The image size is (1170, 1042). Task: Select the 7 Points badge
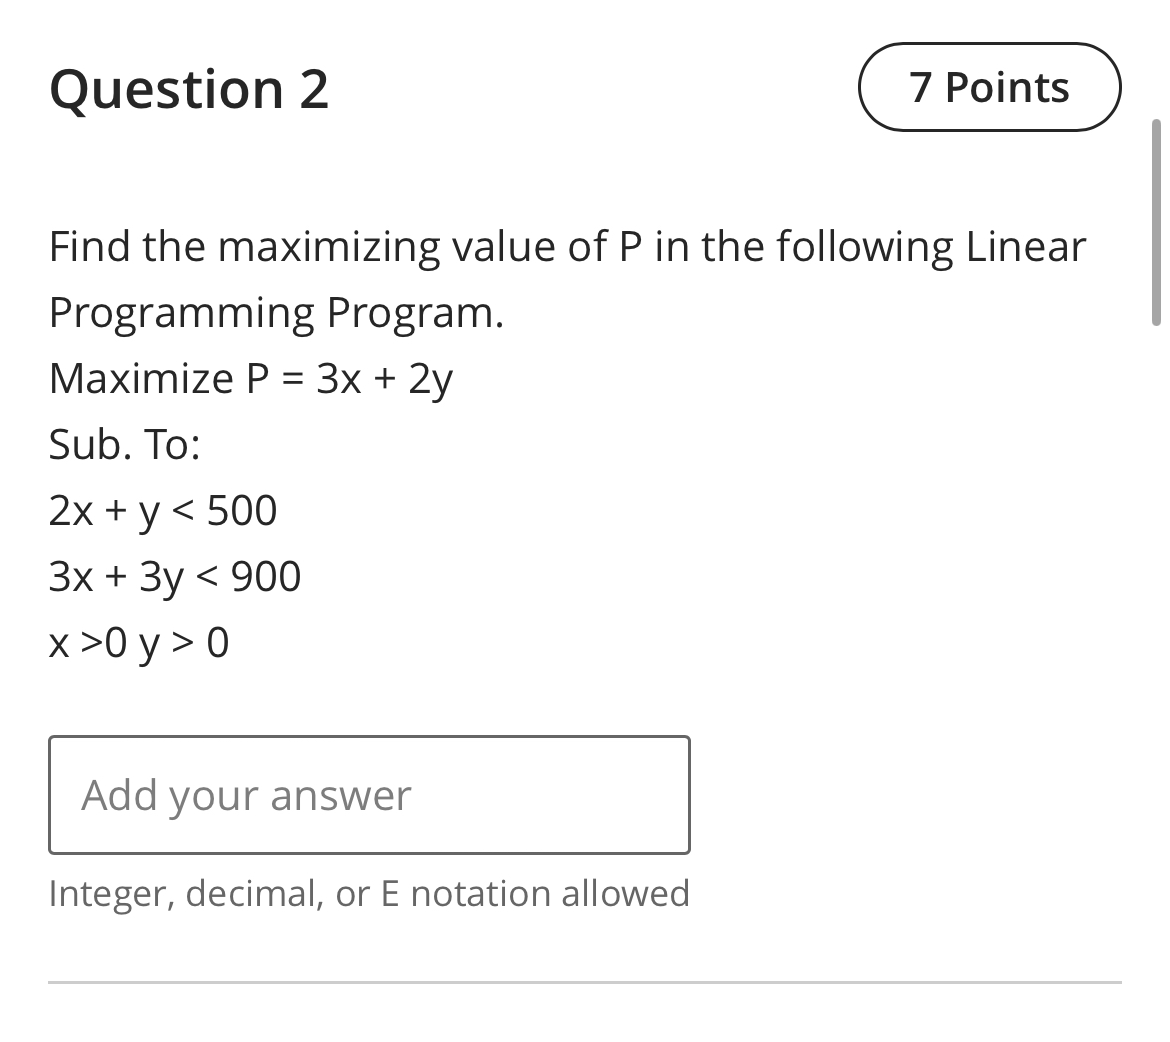[x=988, y=87]
